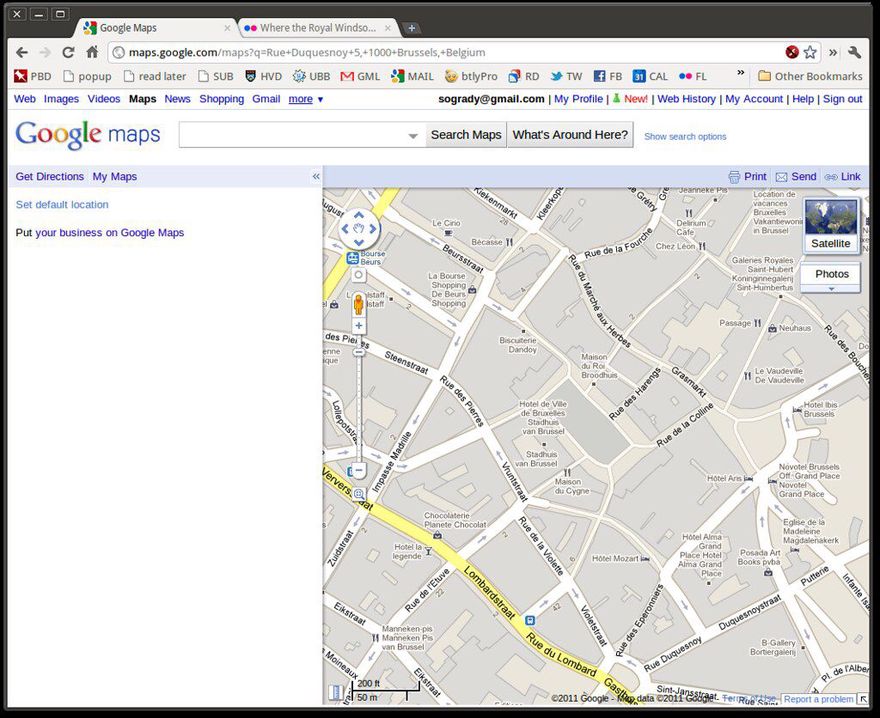The image size is (880, 718).
Task: Reload the page with the refresh icon
Action: click(68, 53)
